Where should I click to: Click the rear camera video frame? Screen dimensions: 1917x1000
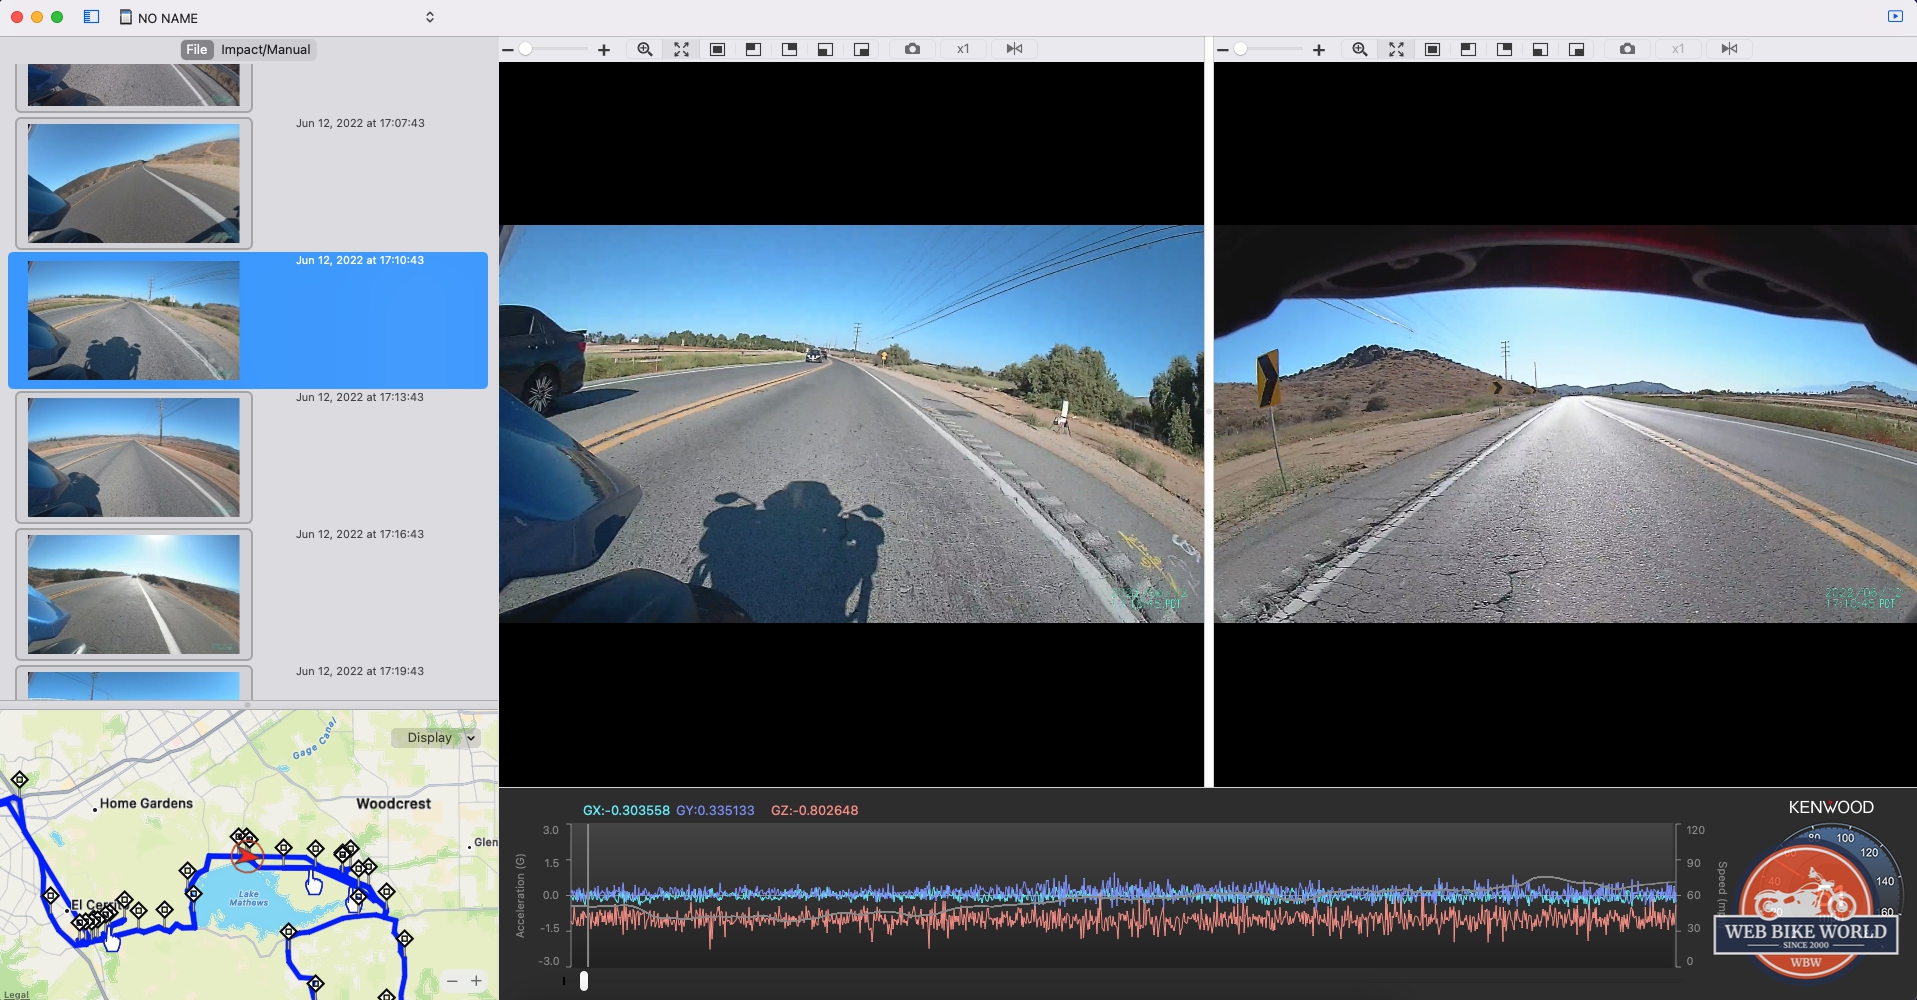tap(1565, 424)
